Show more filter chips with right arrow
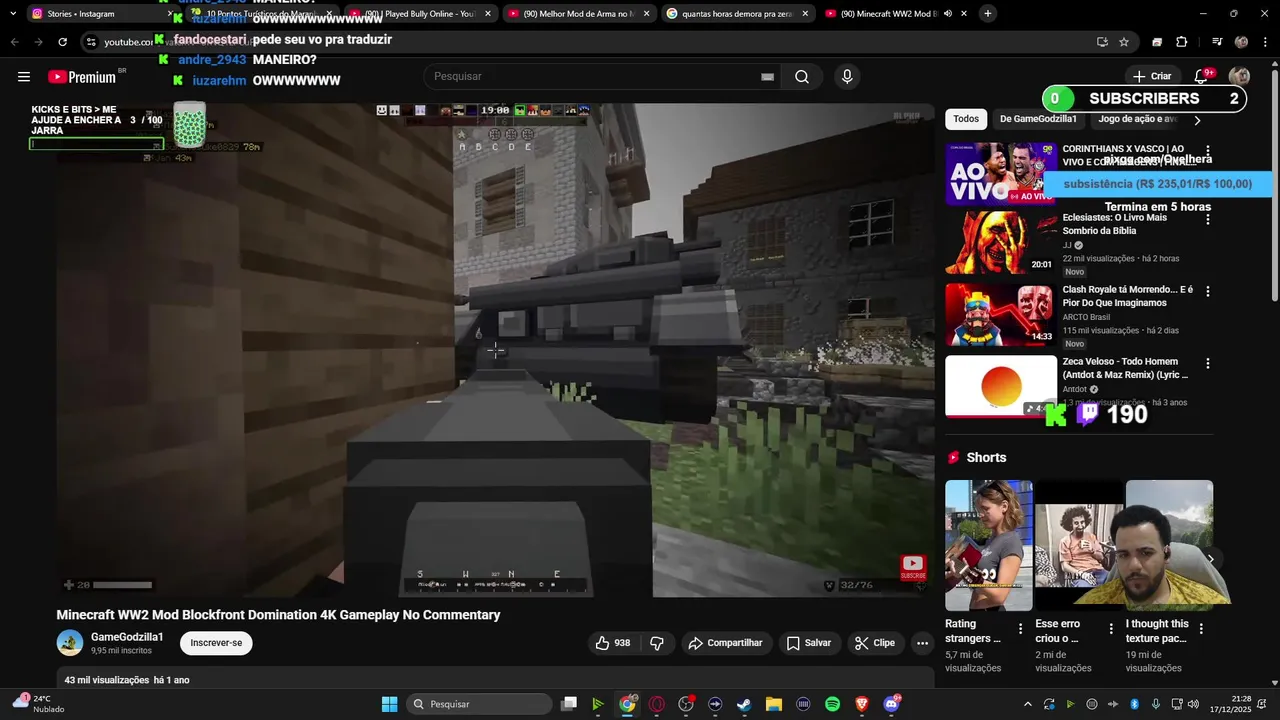Screen dimensions: 1280x720 click(x=1197, y=120)
